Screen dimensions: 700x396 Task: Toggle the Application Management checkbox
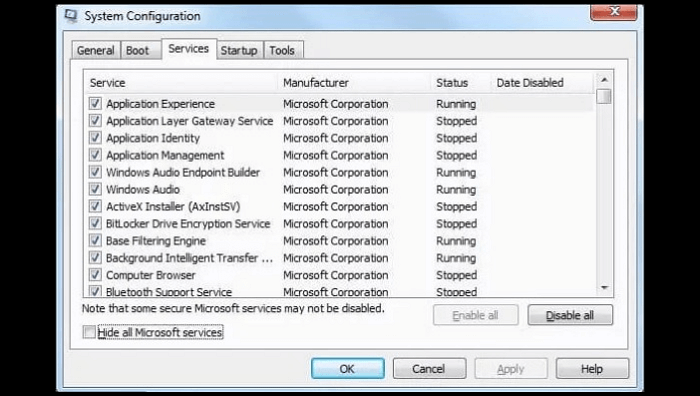tap(95, 155)
